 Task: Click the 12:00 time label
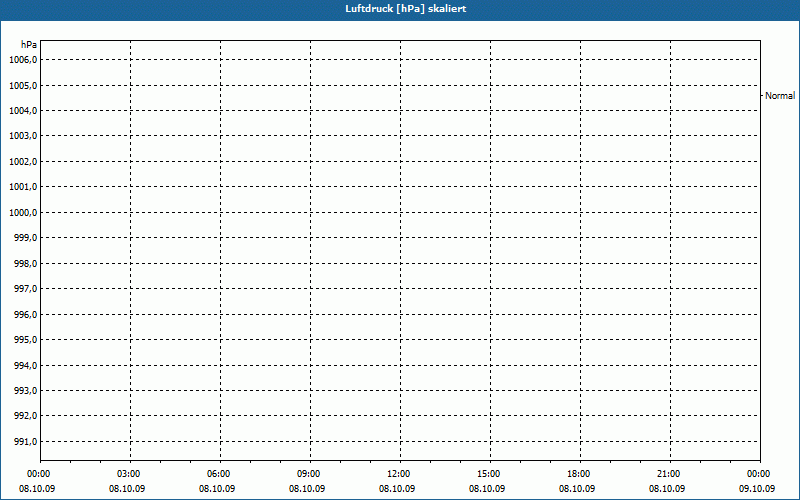398,474
